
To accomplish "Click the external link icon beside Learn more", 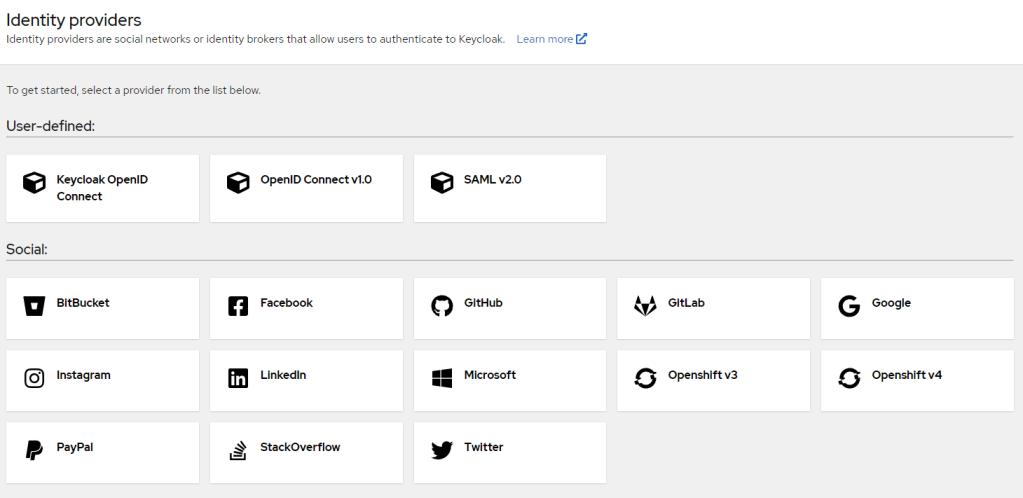I will point(582,39).
